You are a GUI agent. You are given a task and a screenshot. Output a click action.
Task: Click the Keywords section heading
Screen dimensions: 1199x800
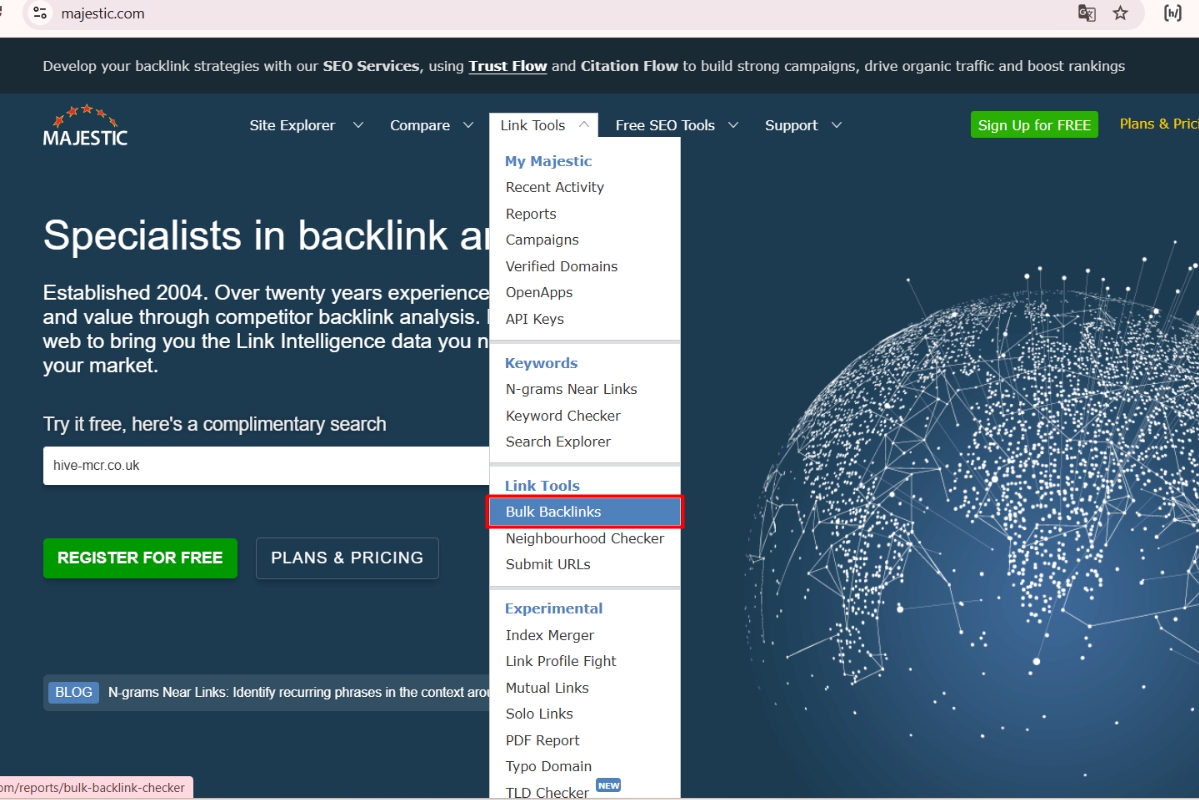(541, 363)
